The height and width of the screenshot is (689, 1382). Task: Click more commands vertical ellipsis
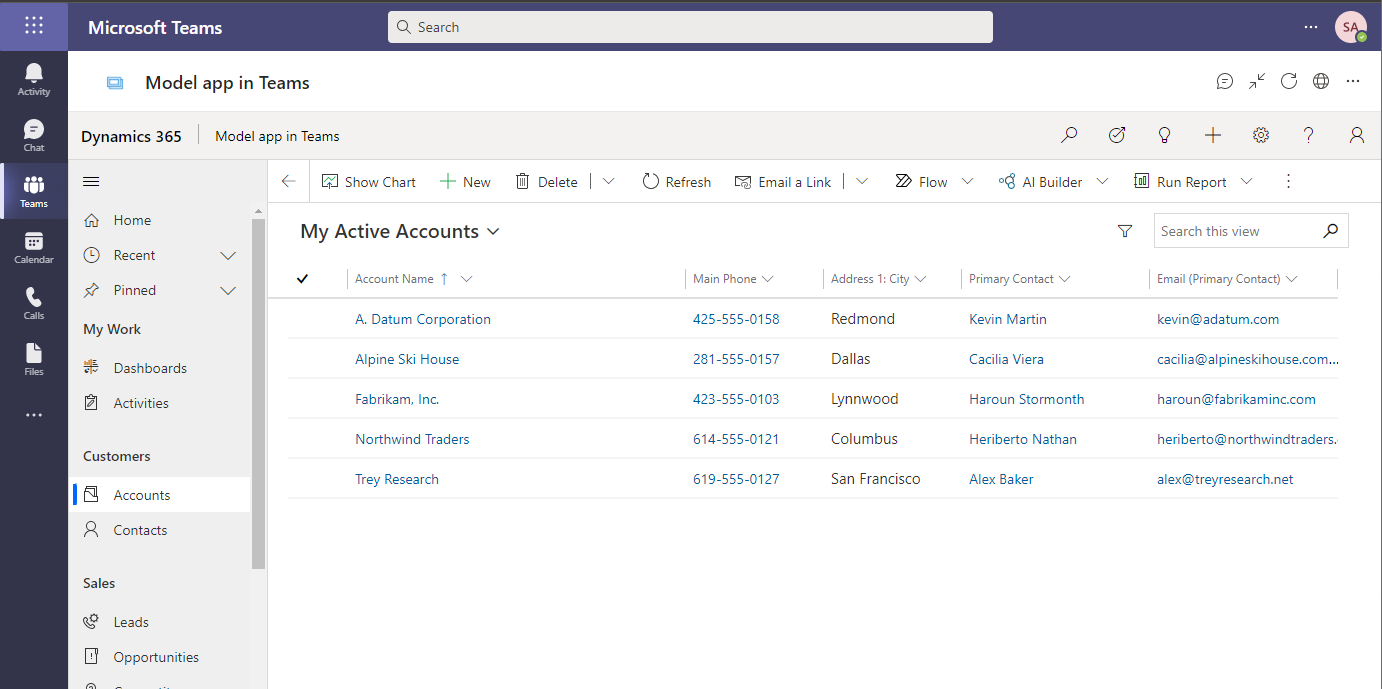(1288, 181)
